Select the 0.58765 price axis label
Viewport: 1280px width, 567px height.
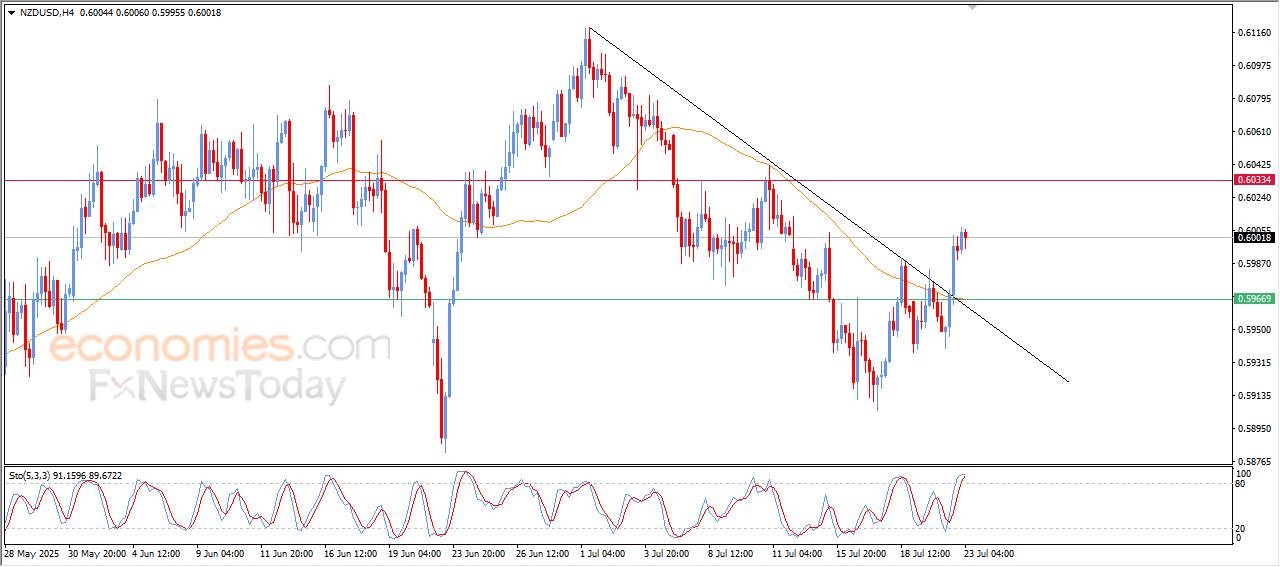[1254, 462]
